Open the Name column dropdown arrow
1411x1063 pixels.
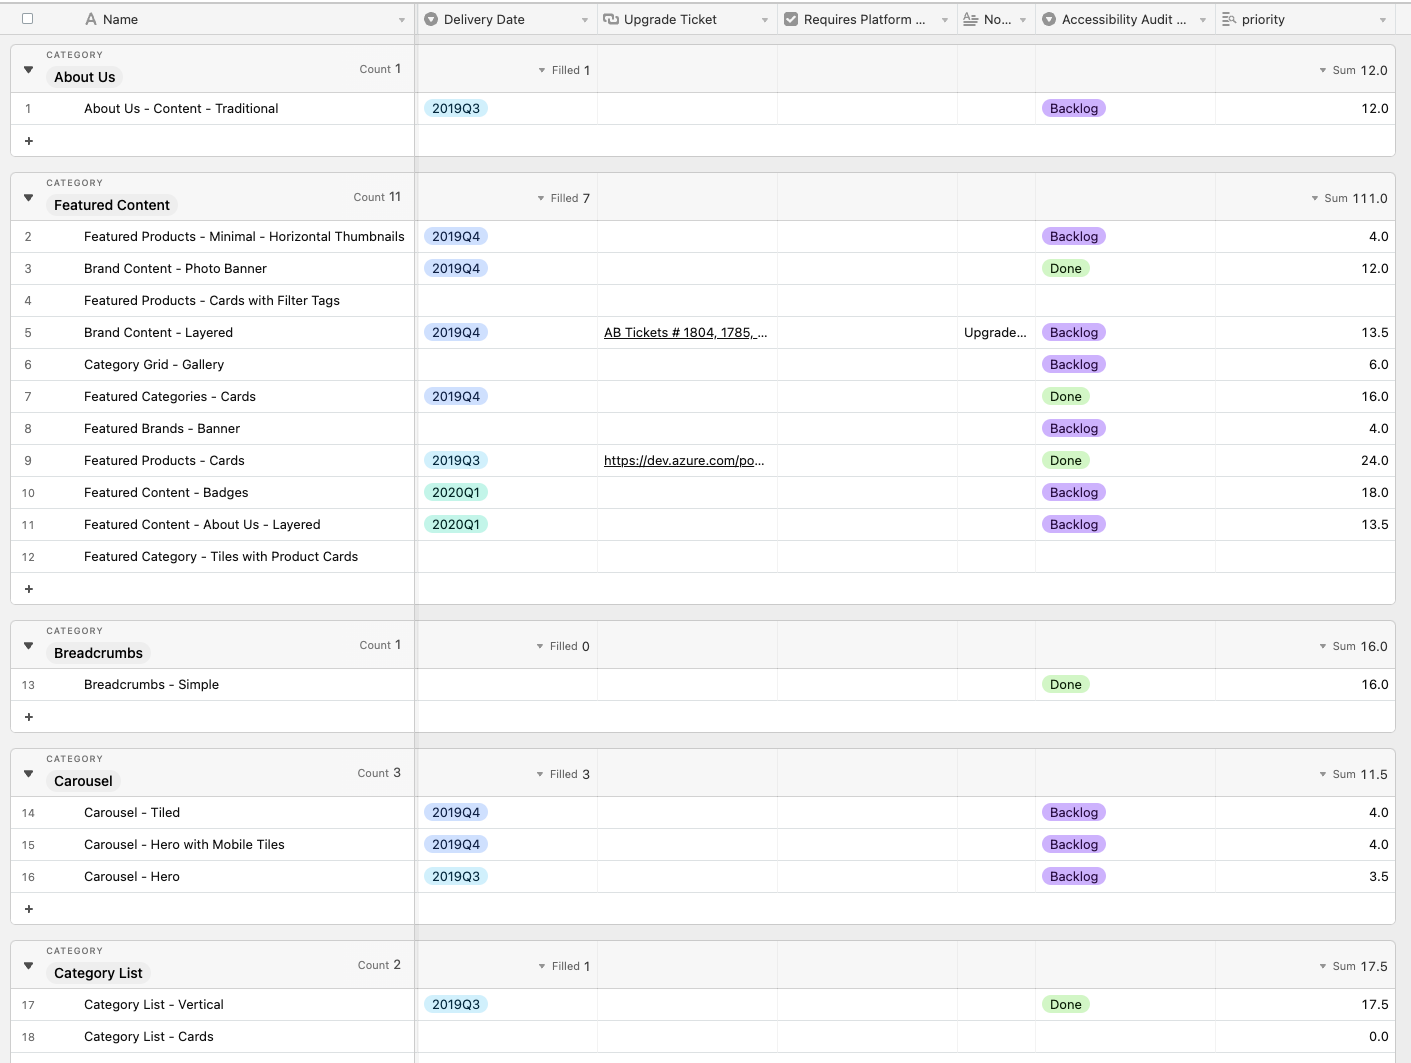click(x=402, y=20)
